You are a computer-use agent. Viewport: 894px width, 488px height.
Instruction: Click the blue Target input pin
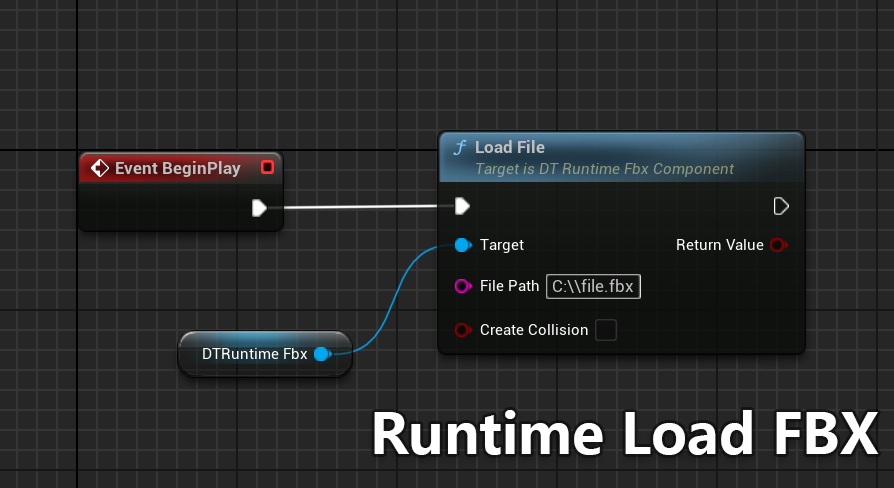pyautogui.click(x=463, y=245)
